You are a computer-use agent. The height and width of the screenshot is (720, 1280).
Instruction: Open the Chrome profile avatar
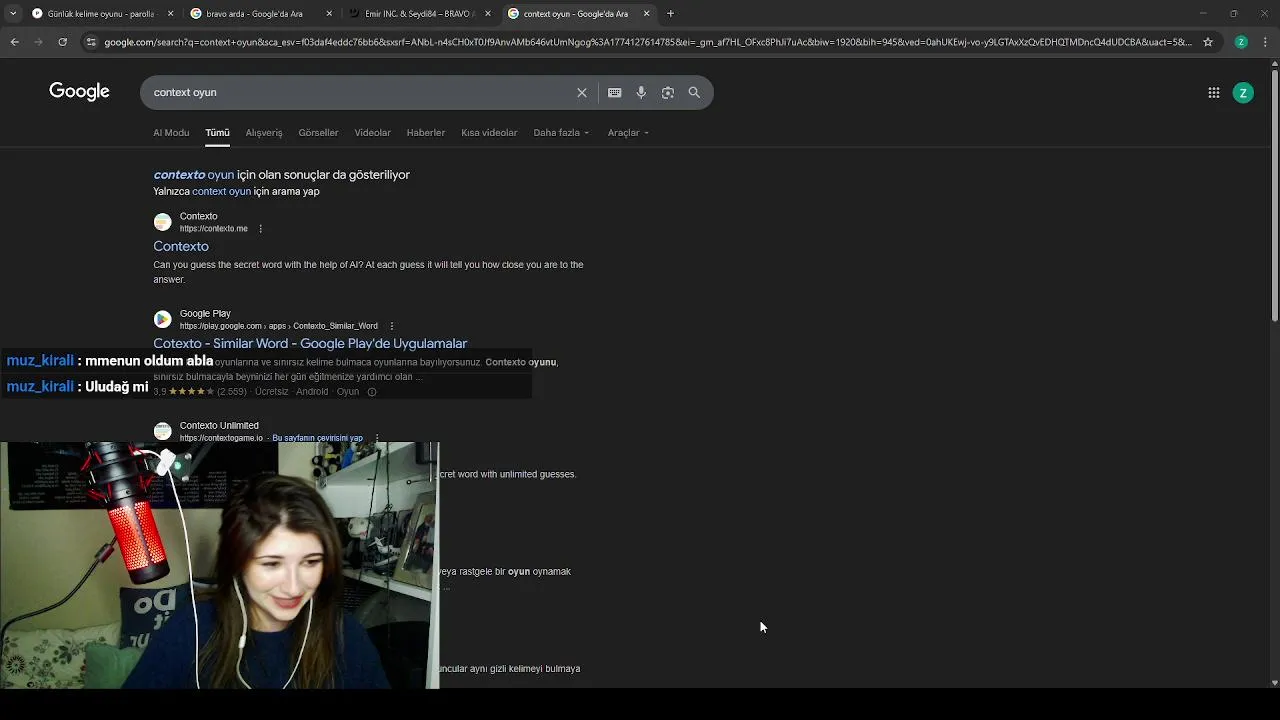1241,42
